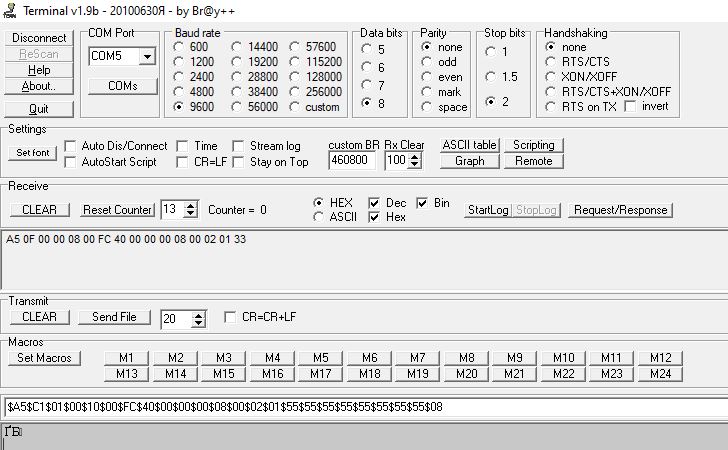Enable Stream log checkbox
Image resolution: width=728 pixels, height=450 pixels.
238,146
